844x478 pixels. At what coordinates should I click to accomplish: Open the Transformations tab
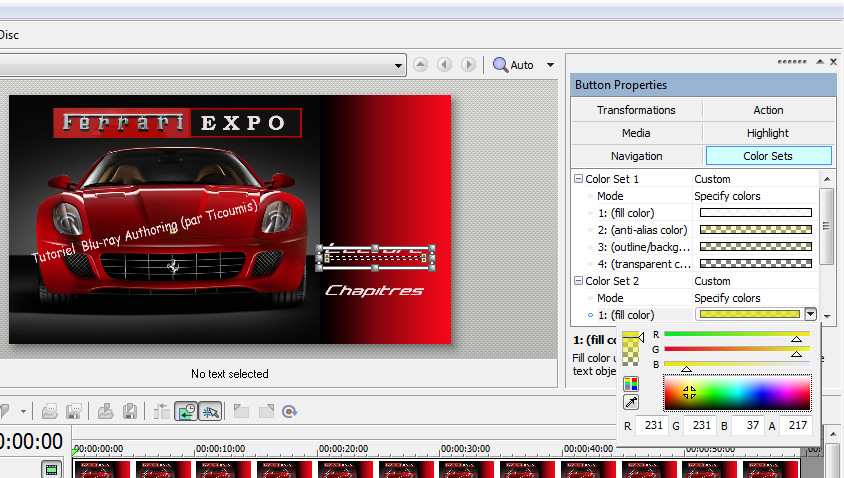click(x=636, y=110)
